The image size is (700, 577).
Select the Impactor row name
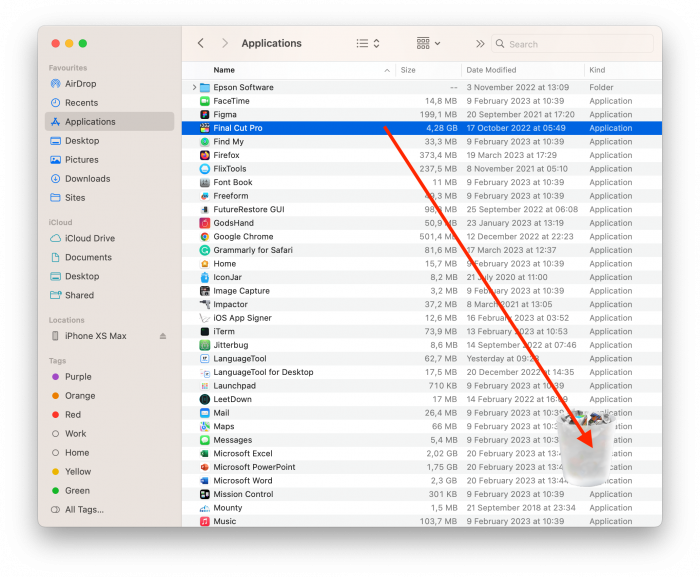pyautogui.click(x=230, y=305)
